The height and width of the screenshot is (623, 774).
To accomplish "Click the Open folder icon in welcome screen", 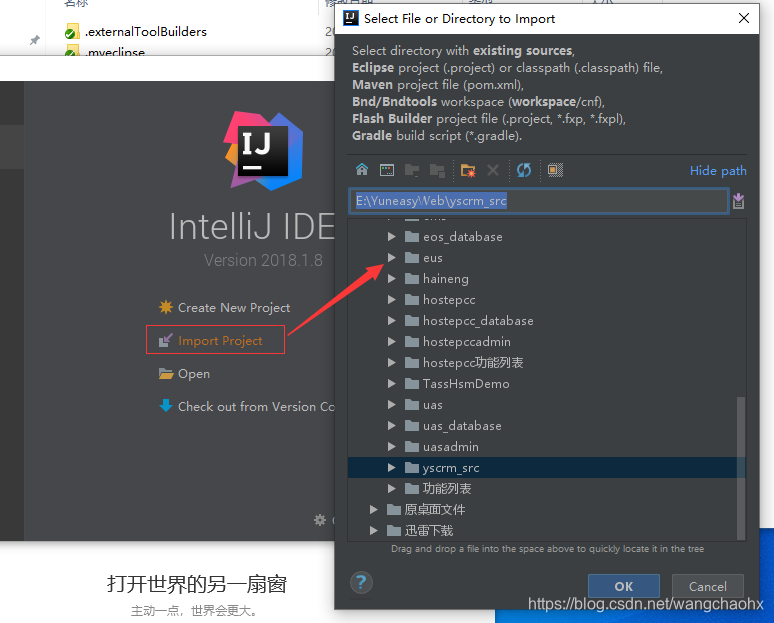I will point(166,373).
